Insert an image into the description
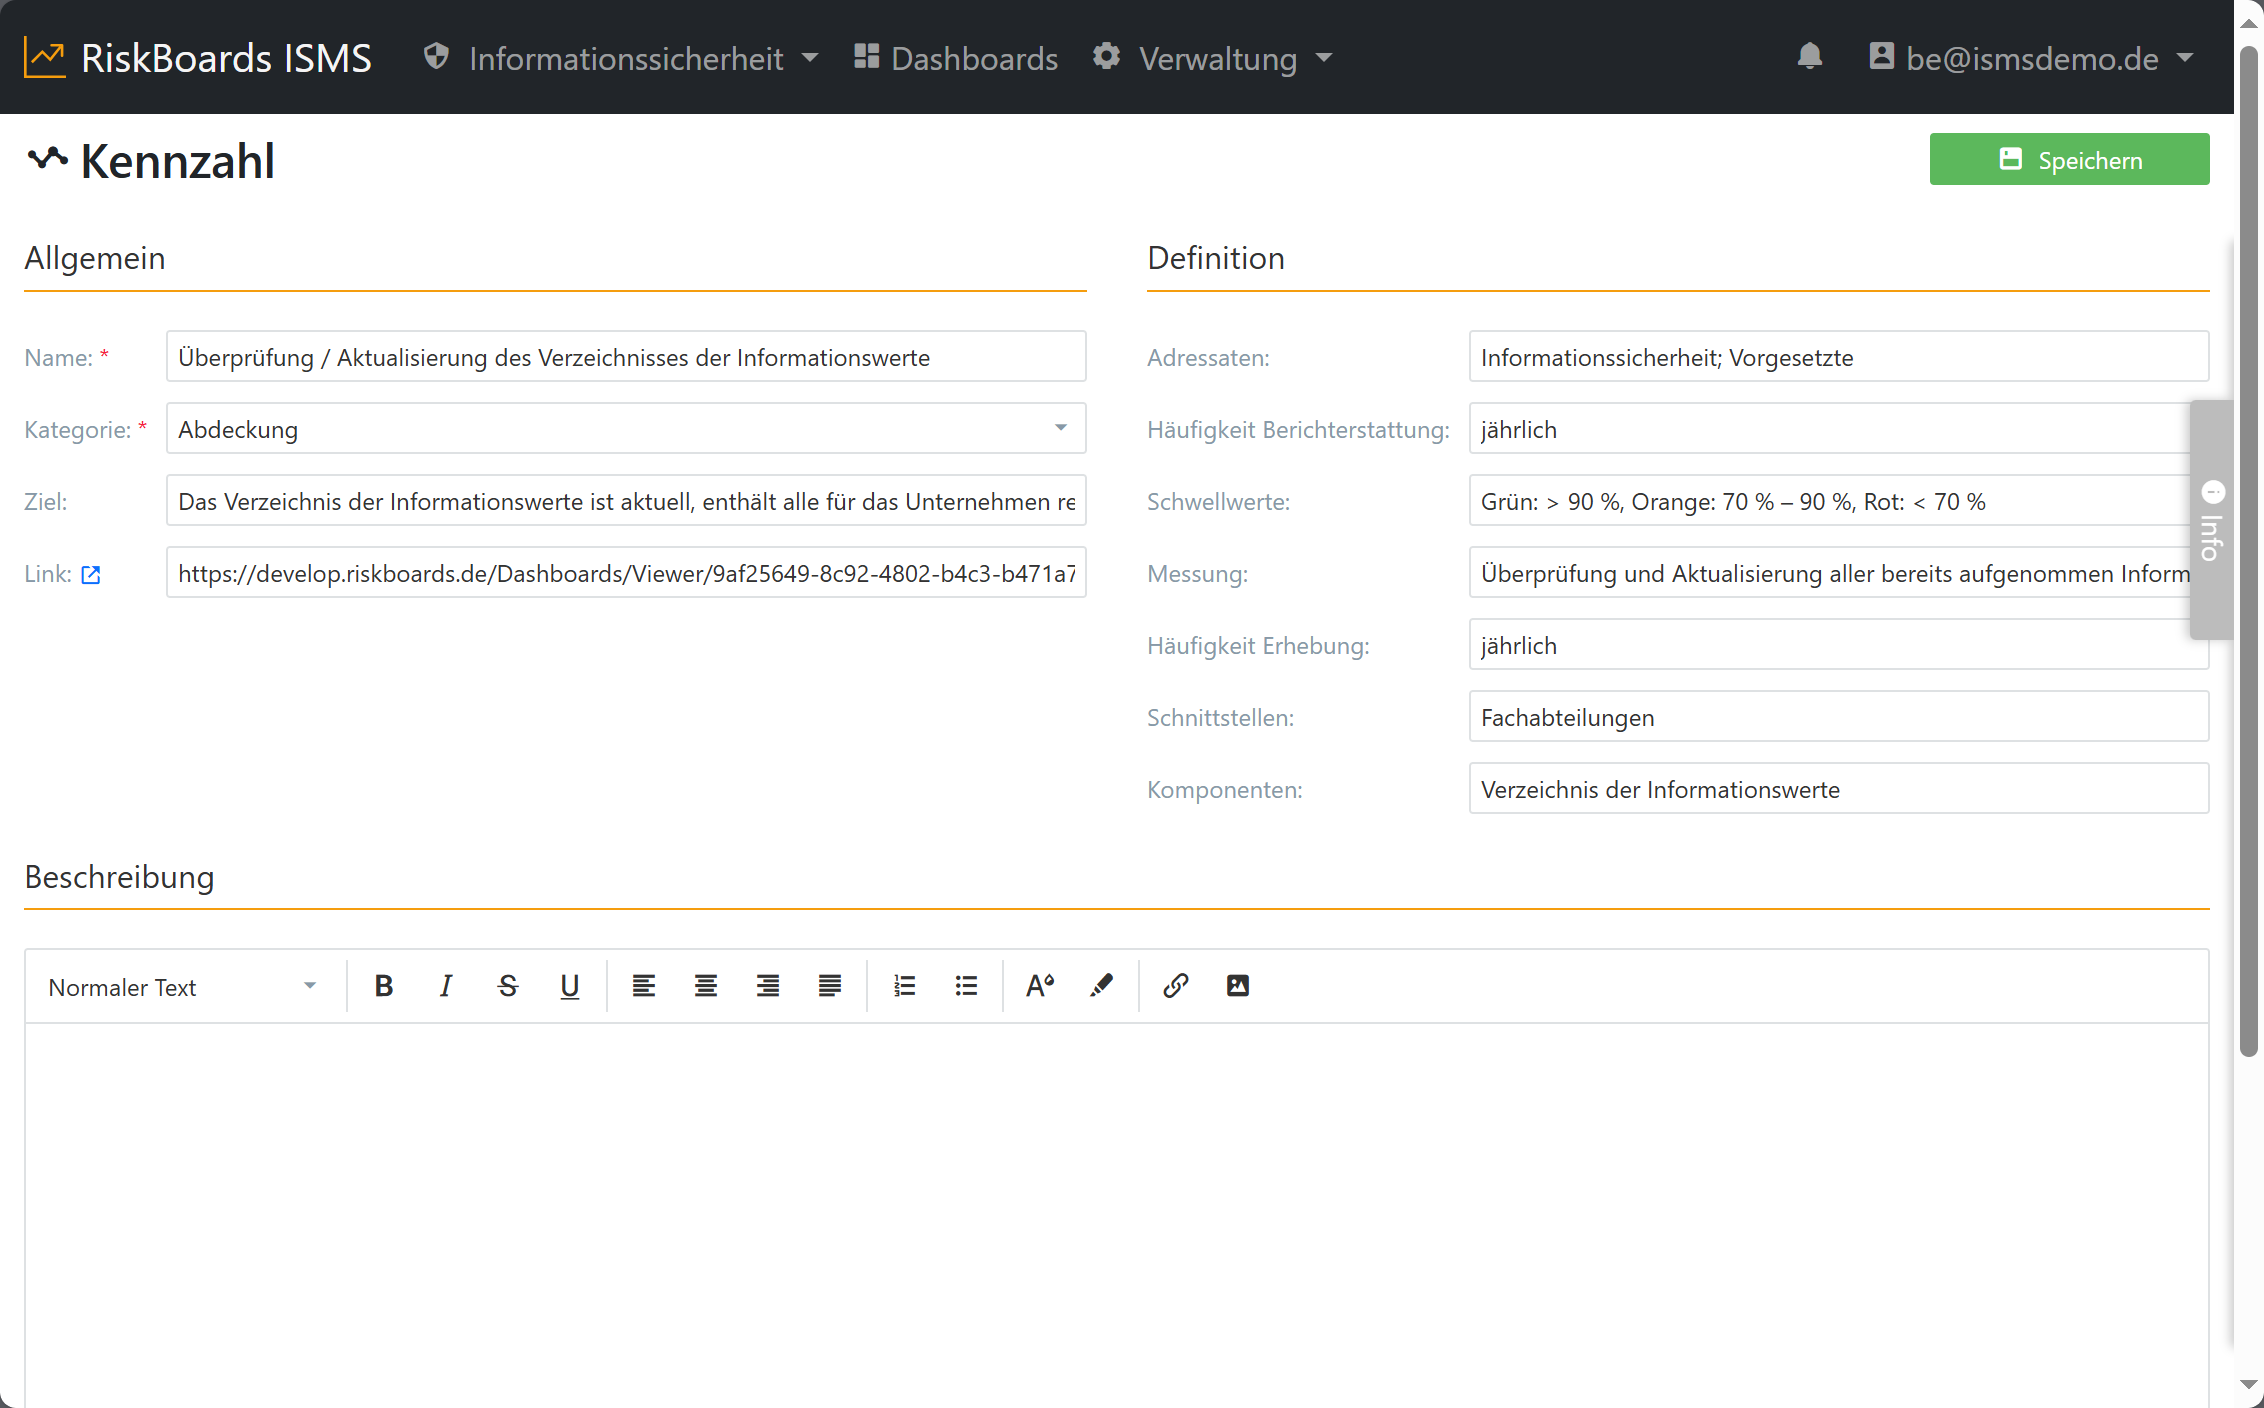Viewport: 2264px width, 1408px height. [1237, 986]
